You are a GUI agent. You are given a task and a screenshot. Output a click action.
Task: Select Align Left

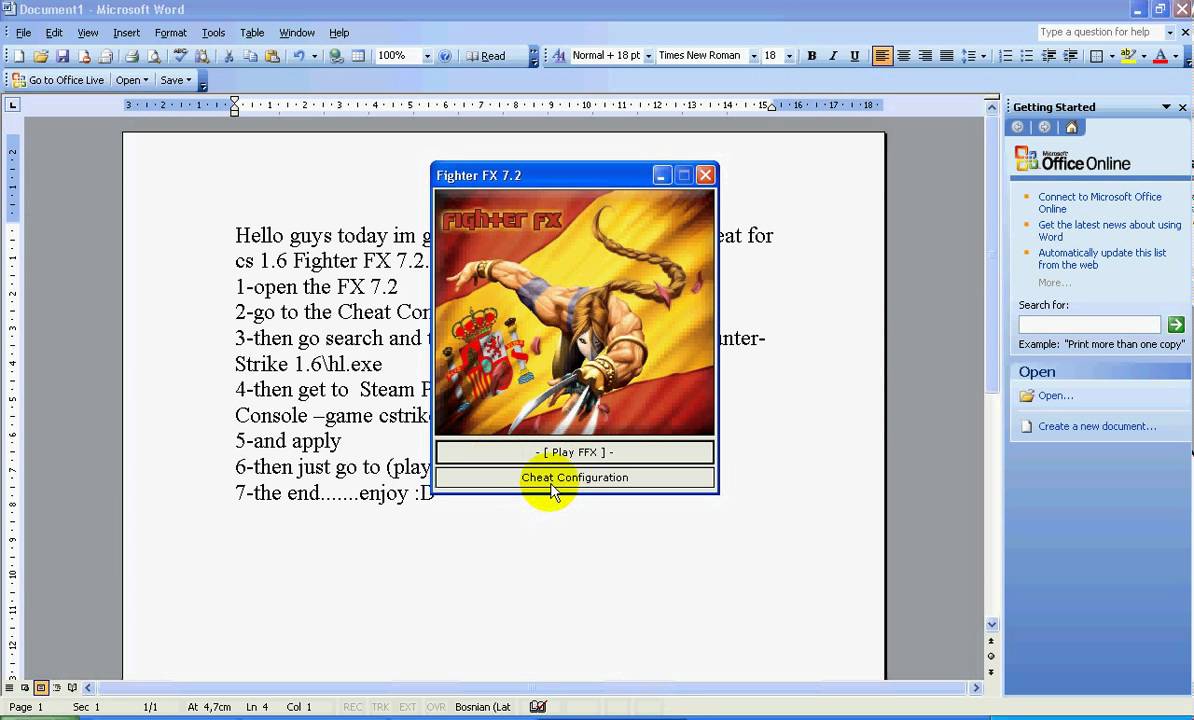[883, 56]
